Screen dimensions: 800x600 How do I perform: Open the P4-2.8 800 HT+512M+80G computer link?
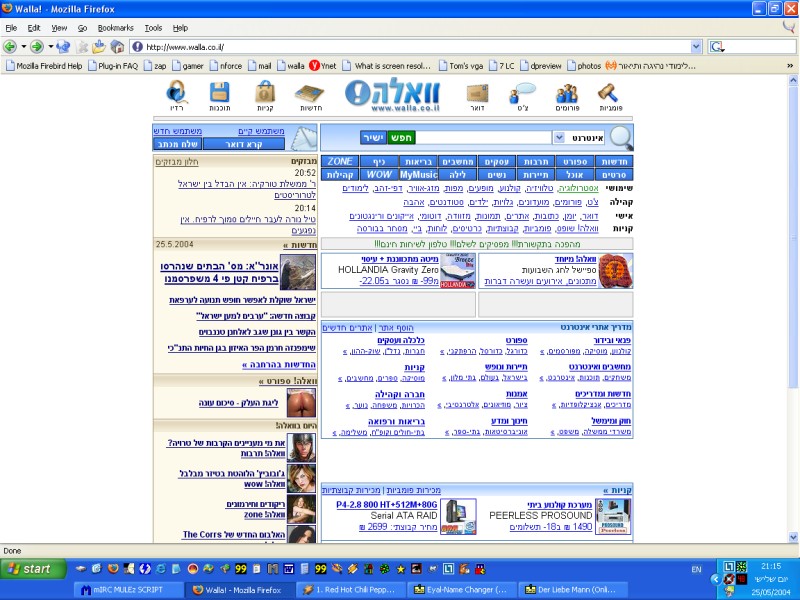click(x=387, y=505)
